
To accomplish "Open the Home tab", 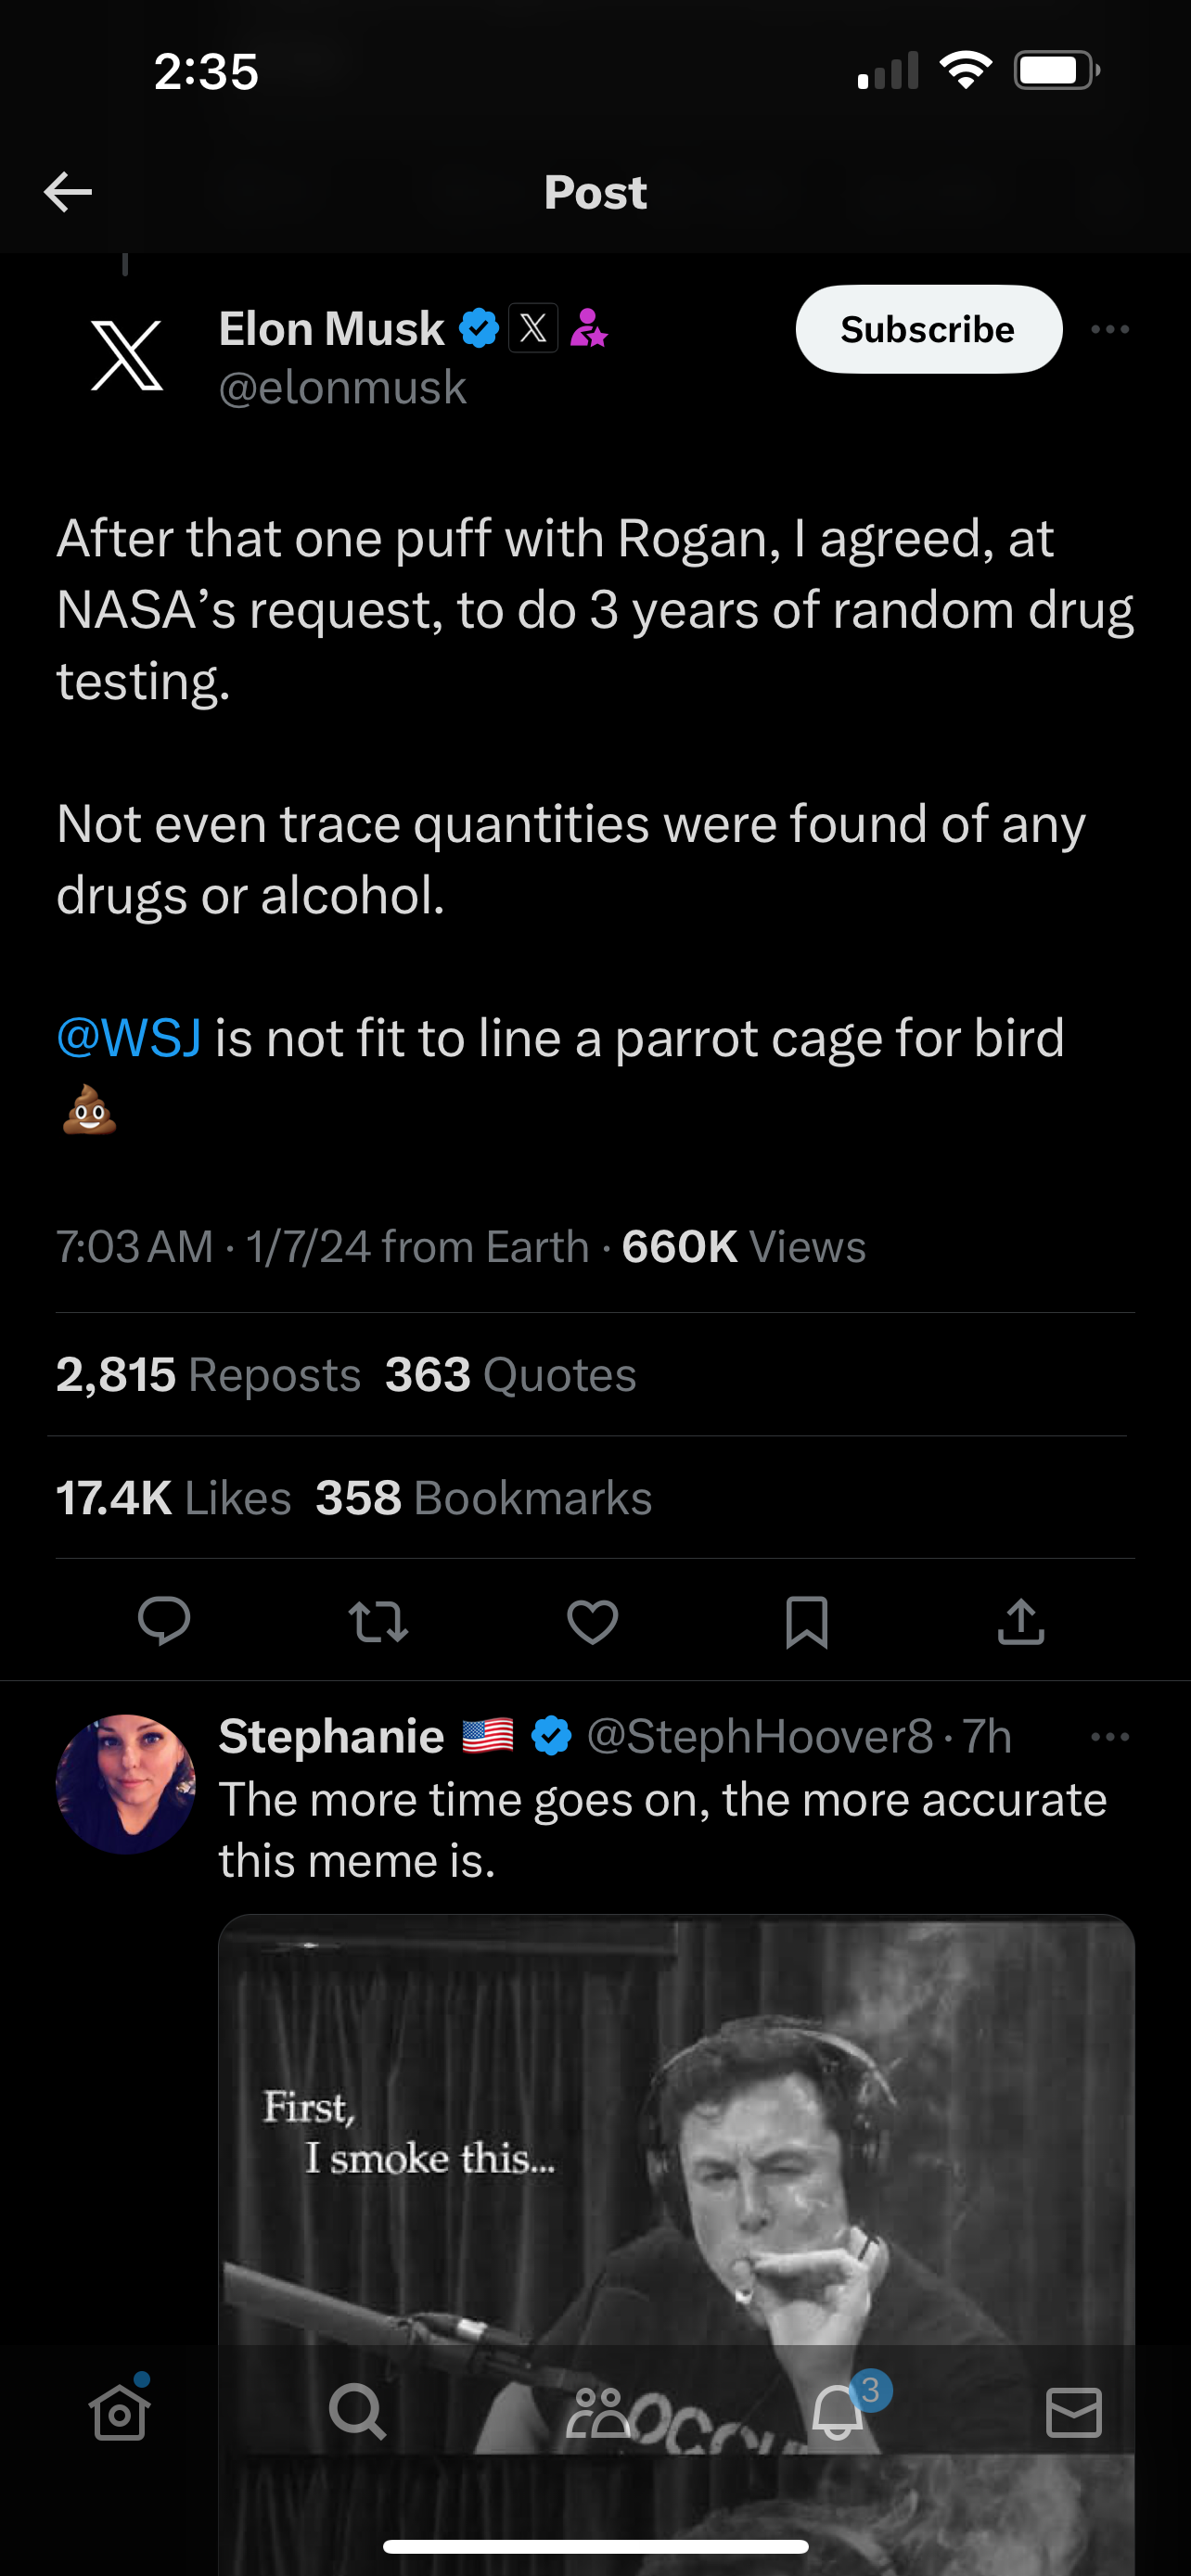I will coord(120,2412).
